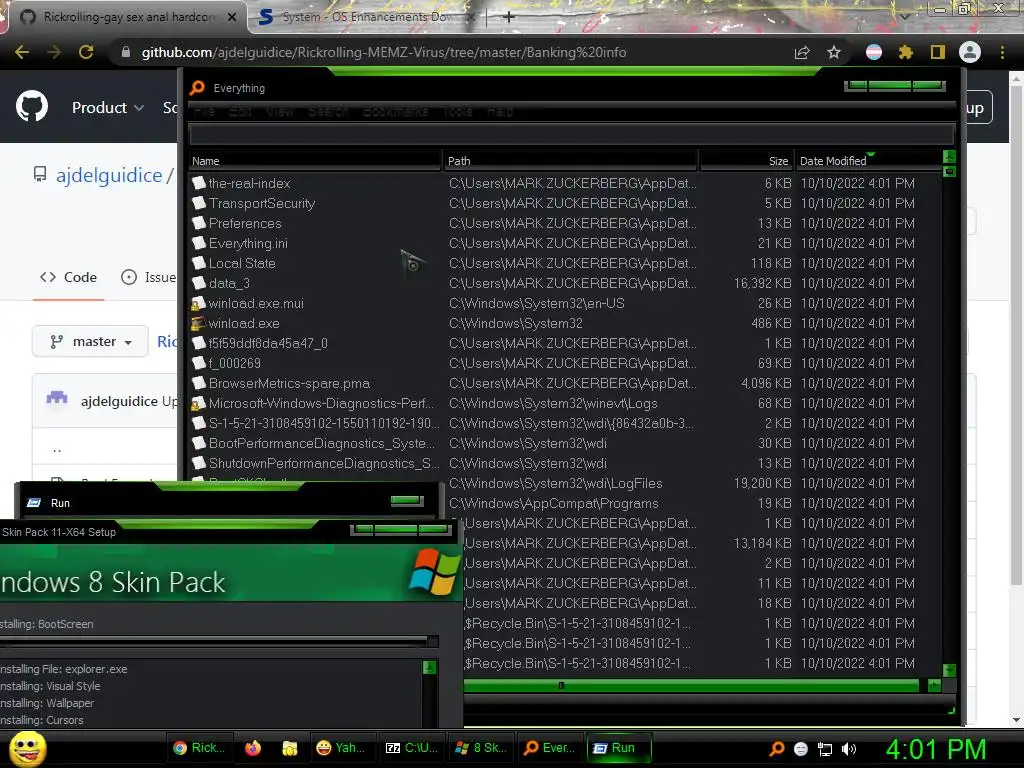Open the master branch dropdown
Image resolution: width=1024 pixels, height=768 pixels.
point(91,342)
